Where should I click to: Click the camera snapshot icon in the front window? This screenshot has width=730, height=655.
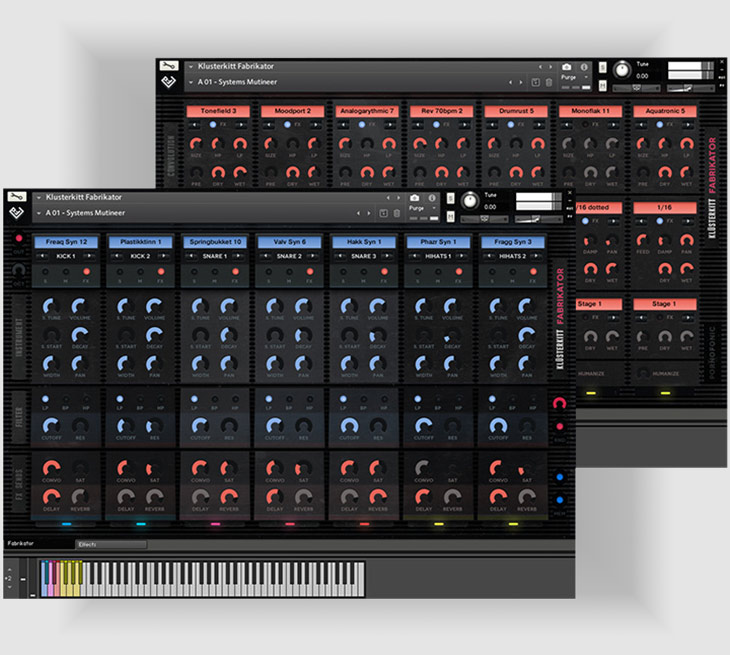[414, 198]
